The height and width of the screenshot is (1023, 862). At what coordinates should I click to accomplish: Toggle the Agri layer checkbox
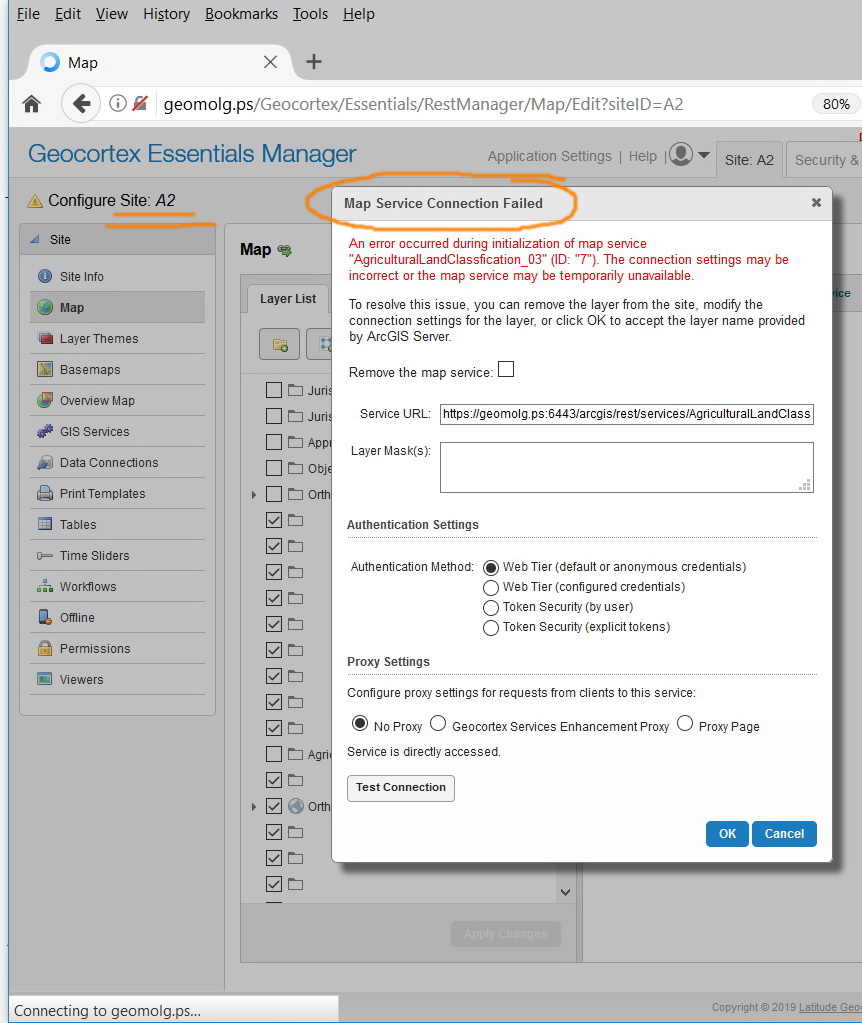pos(274,754)
